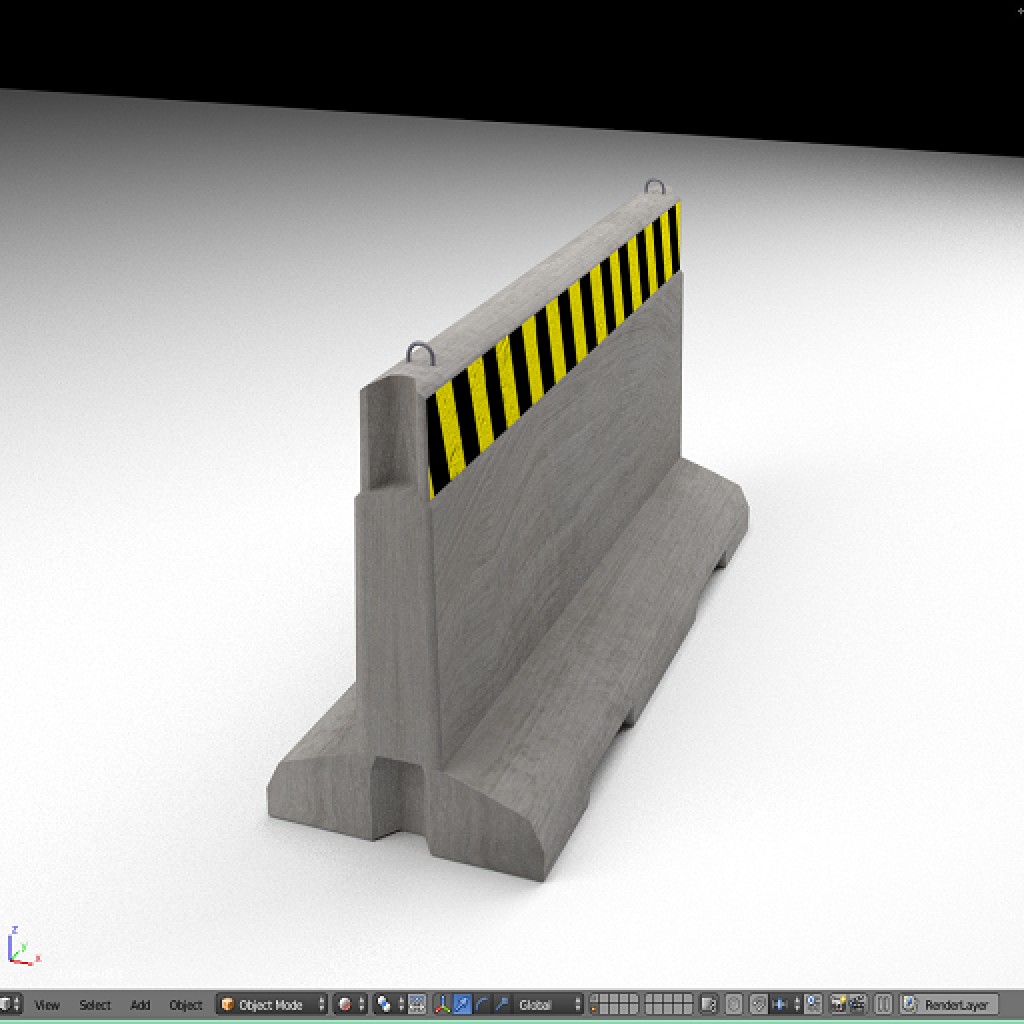The width and height of the screenshot is (1024, 1024).
Task: Open the Add menu
Action: [x=139, y=1005]
